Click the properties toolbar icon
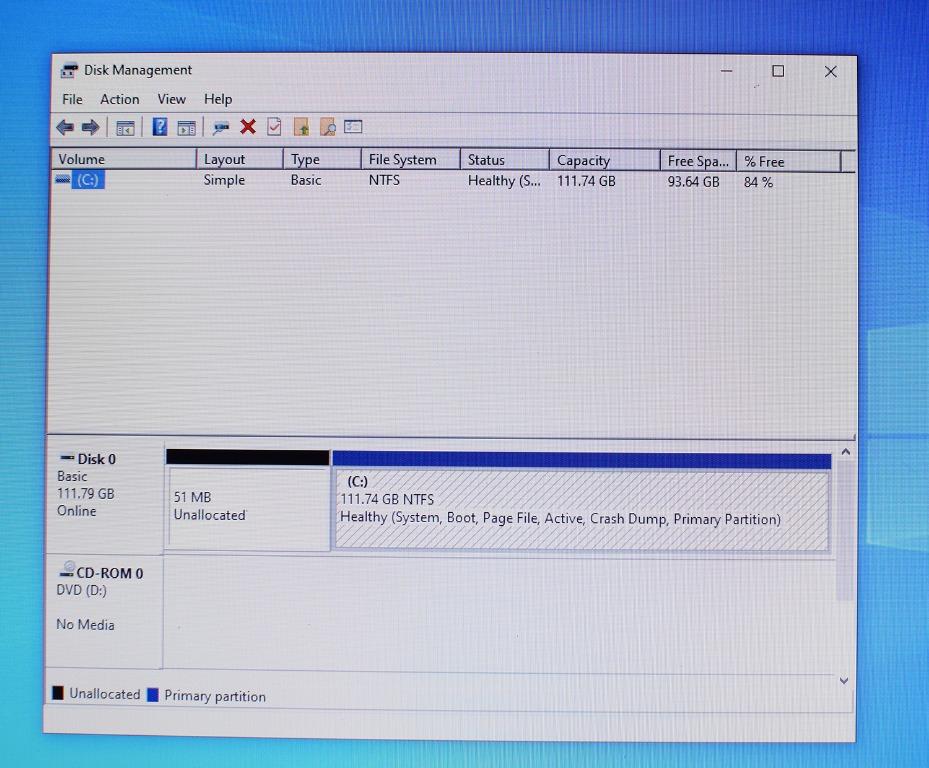The width and height of the screenshot is (929, 768). (273, 126)
